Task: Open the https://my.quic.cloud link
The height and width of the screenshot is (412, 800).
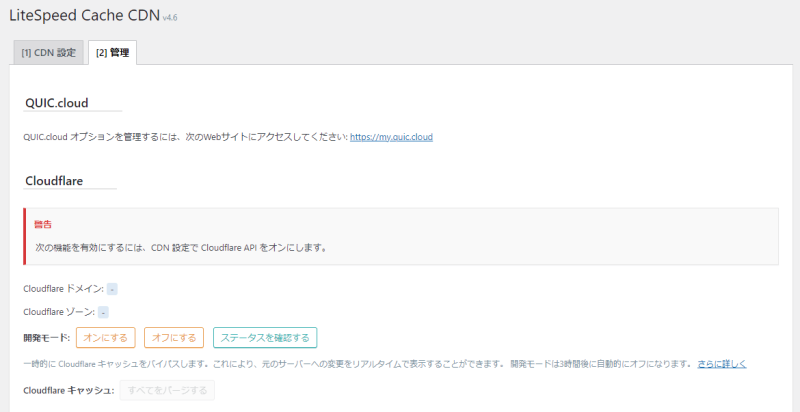Action: (x=391, y=137)
